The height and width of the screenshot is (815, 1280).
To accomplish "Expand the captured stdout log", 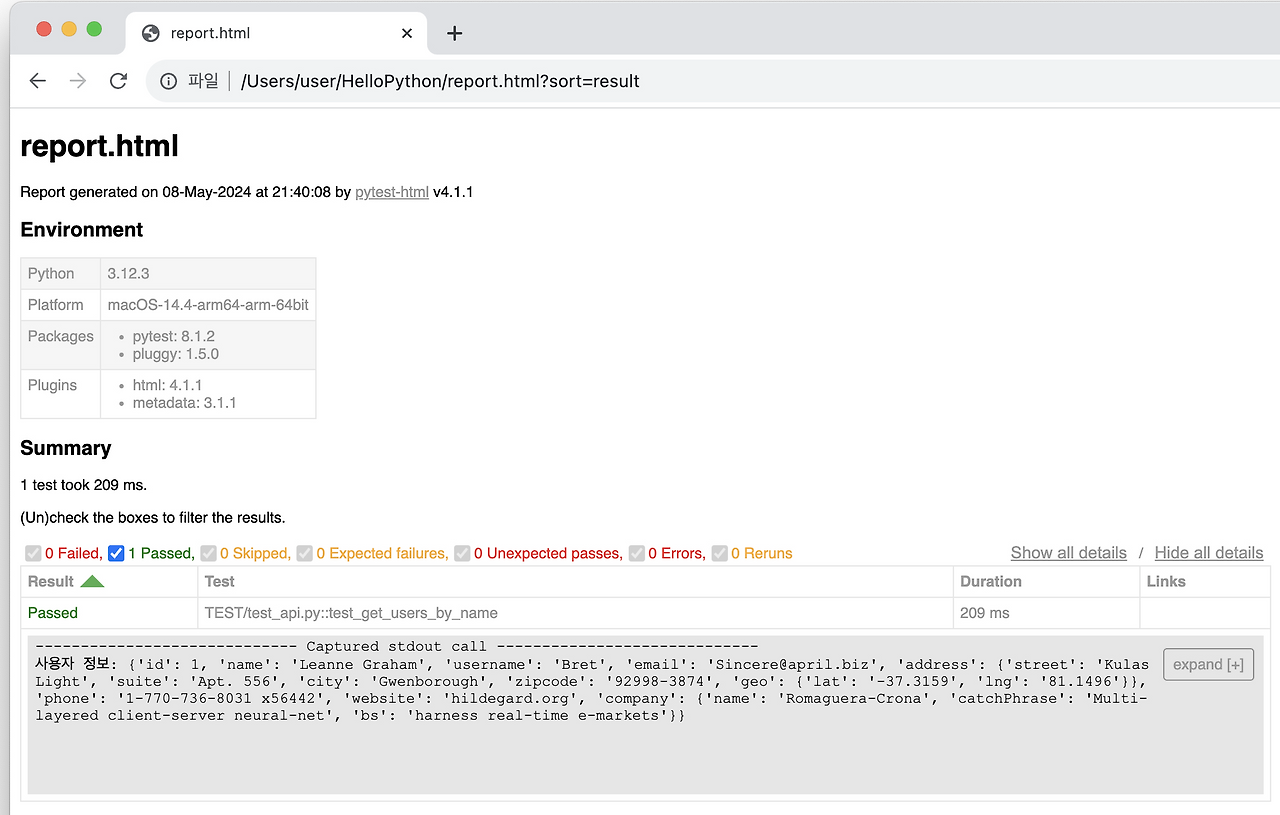I will coord(1208,665).
